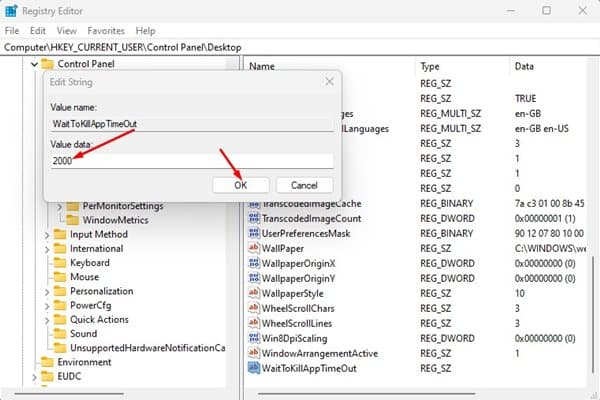Expand the Quick Actions key
Viewport: 600px width, 400px height.
47,320
